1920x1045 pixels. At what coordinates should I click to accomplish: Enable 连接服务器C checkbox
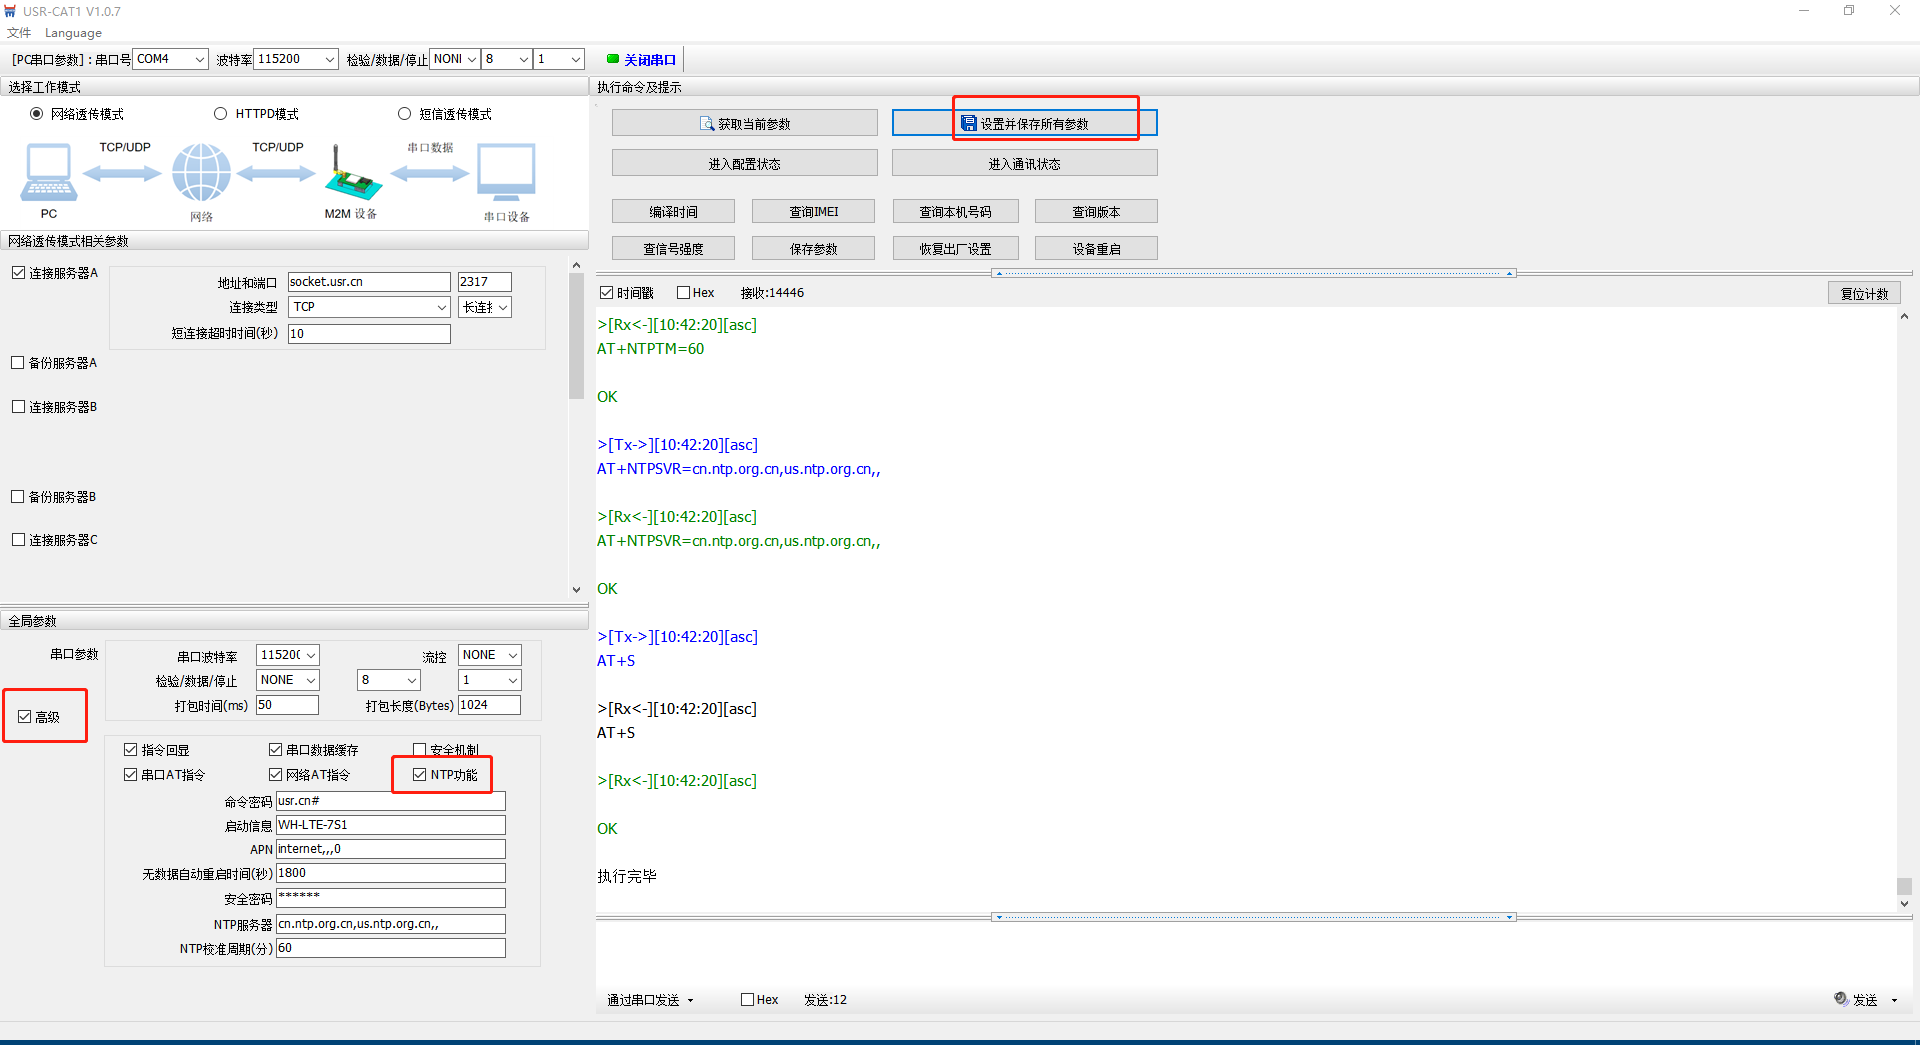tap(18, 540)
